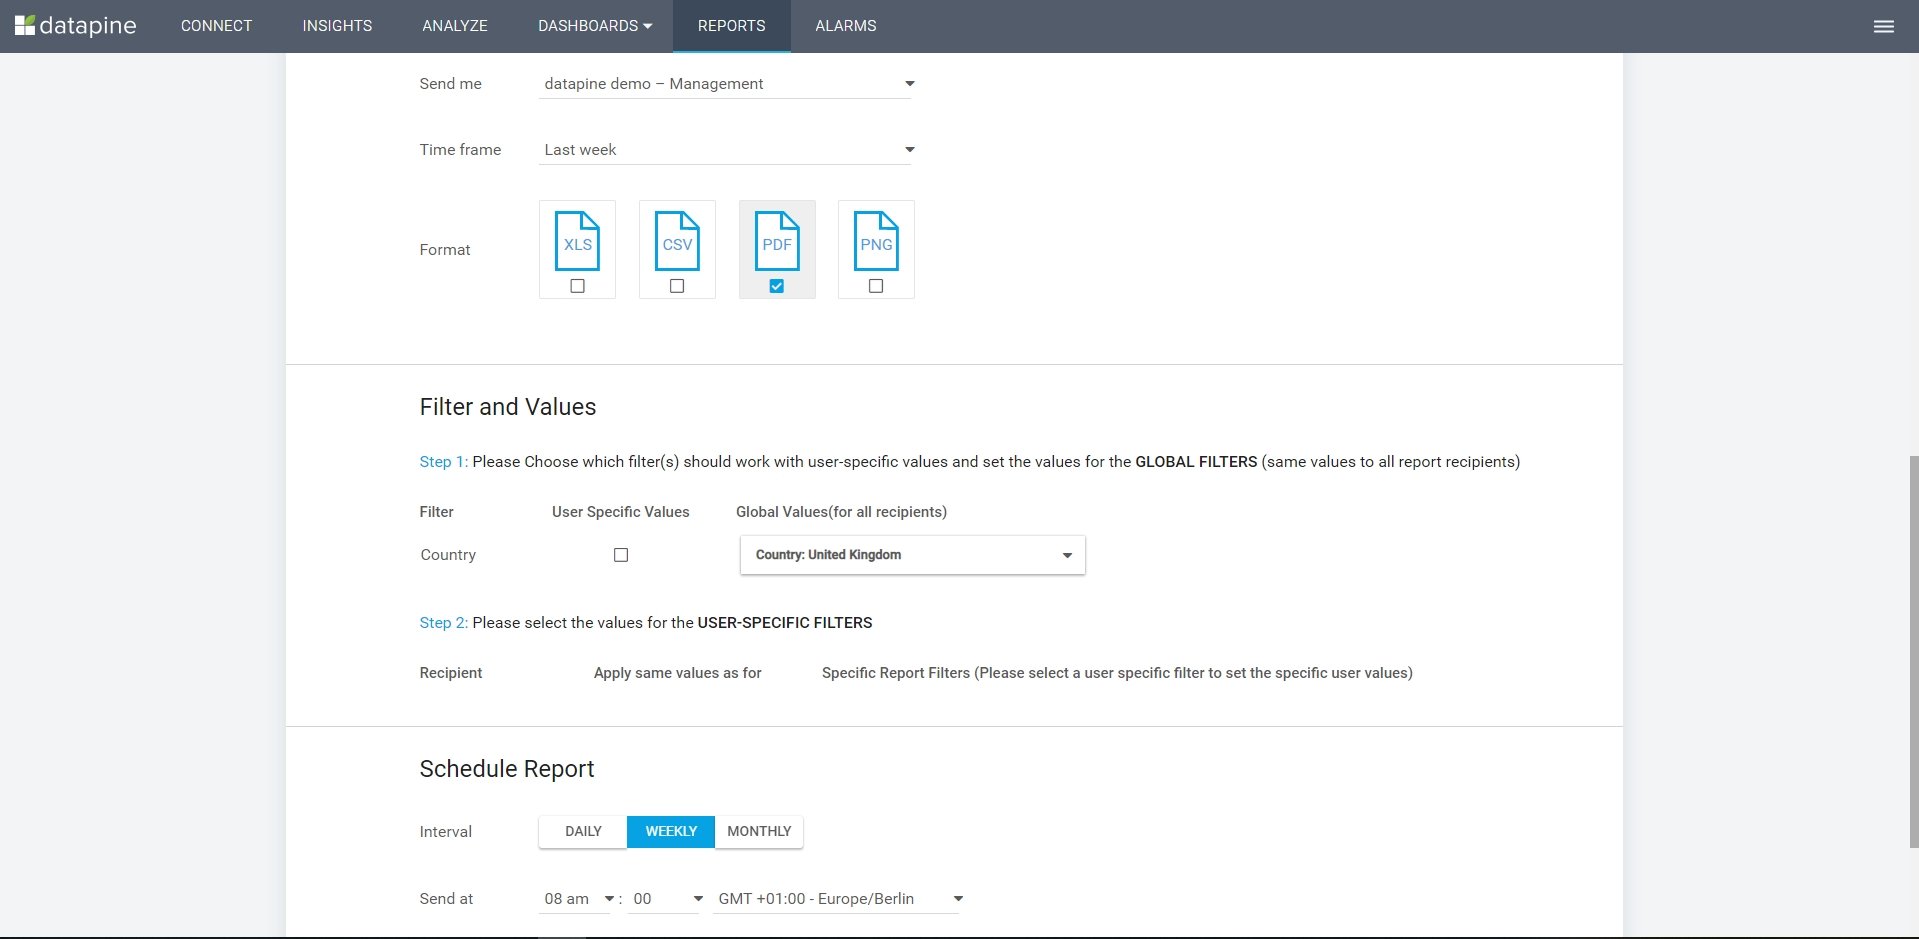Open the hamburger menu icon
1919x939 pixels.
[x=1883, y=26]
